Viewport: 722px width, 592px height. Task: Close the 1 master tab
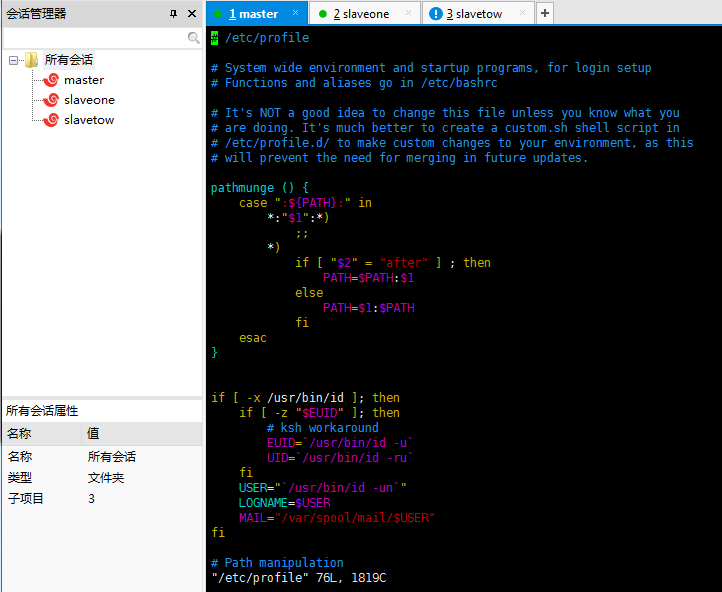click(x=296, y=13)
